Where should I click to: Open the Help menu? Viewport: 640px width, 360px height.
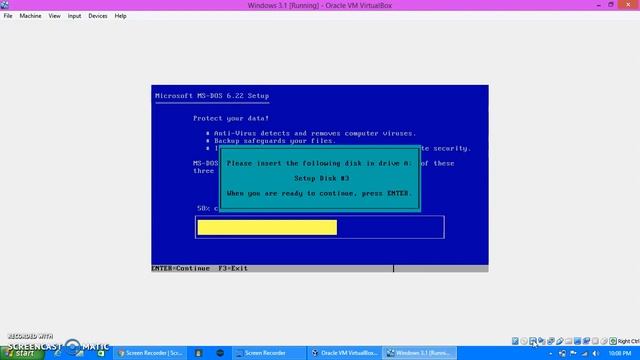[120, 16]
